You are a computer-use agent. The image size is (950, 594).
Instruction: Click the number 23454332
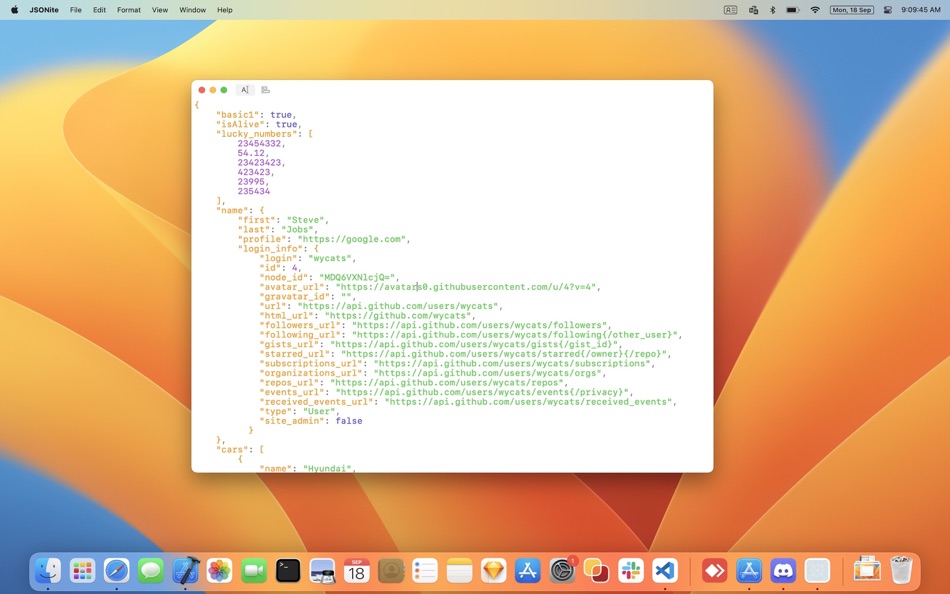[259, 144]
